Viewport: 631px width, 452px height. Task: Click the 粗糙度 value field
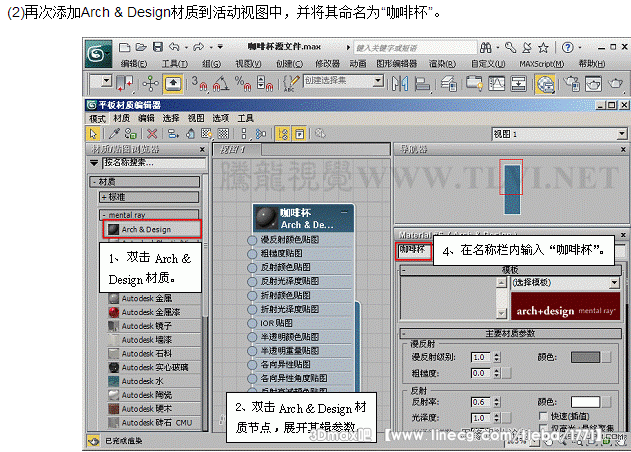(x=480, y=373)
